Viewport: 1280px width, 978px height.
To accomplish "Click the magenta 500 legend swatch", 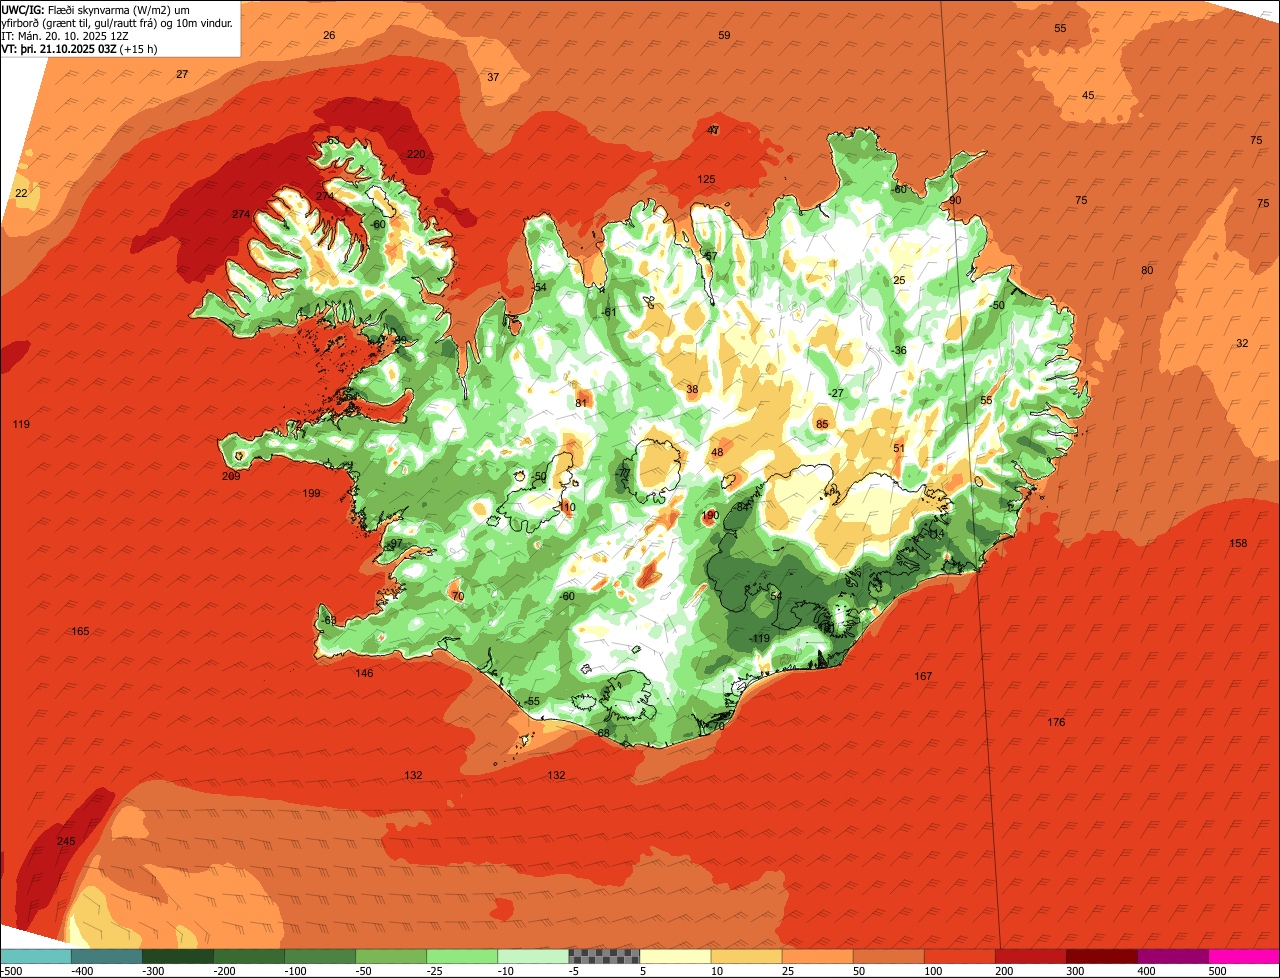I will coord(1244,956).
